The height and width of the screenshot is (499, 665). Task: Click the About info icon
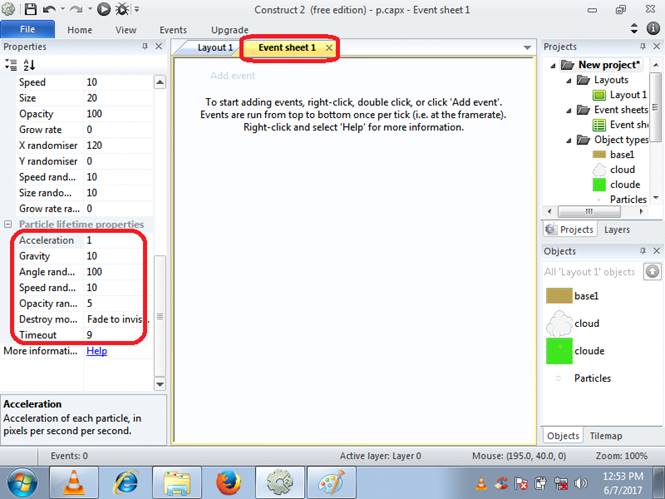[x=653, y=29]
